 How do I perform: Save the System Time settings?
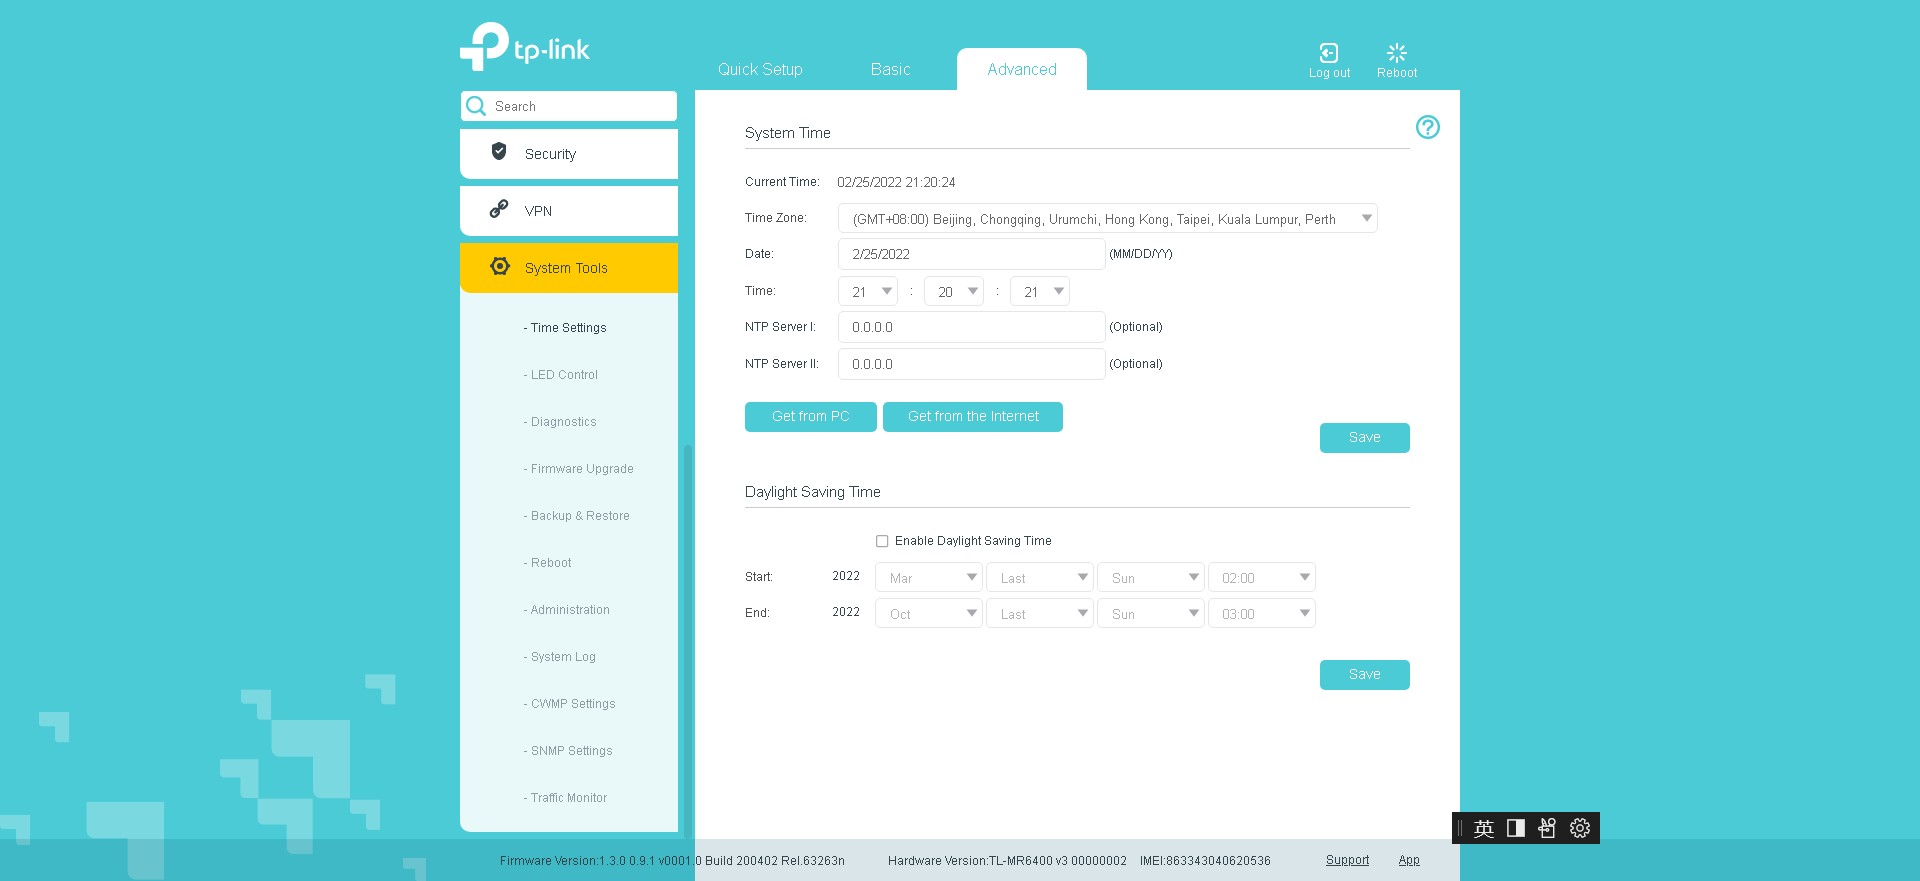click(1365, 438)
